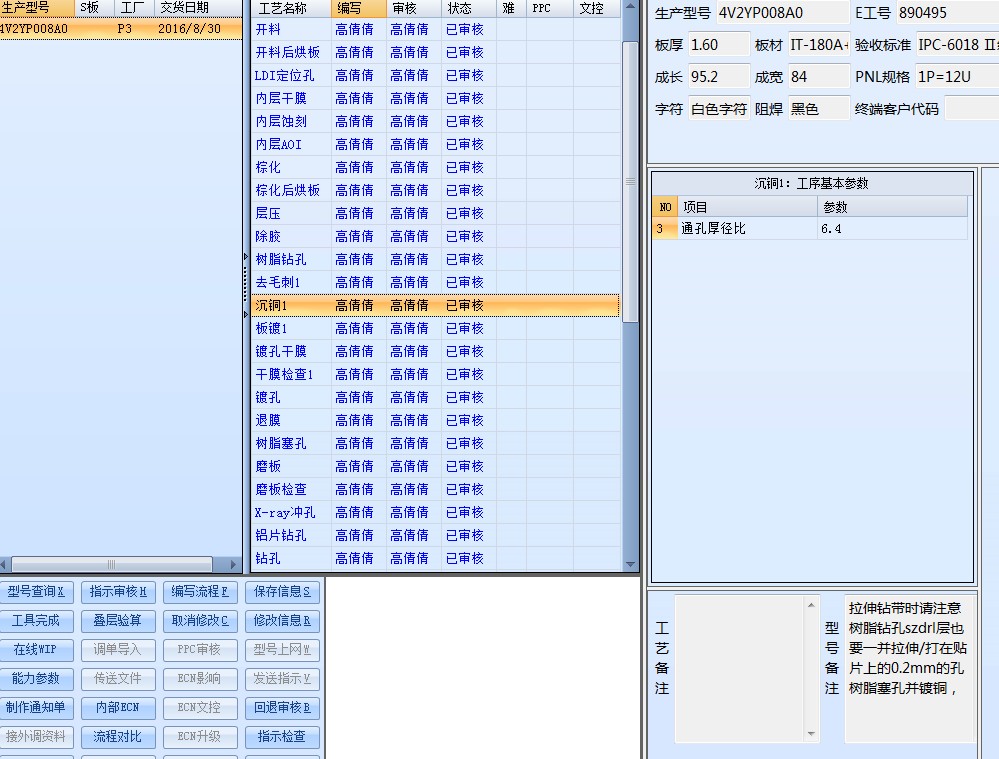
Task: Select model row 4V2YP008A0
Action: 121,29
